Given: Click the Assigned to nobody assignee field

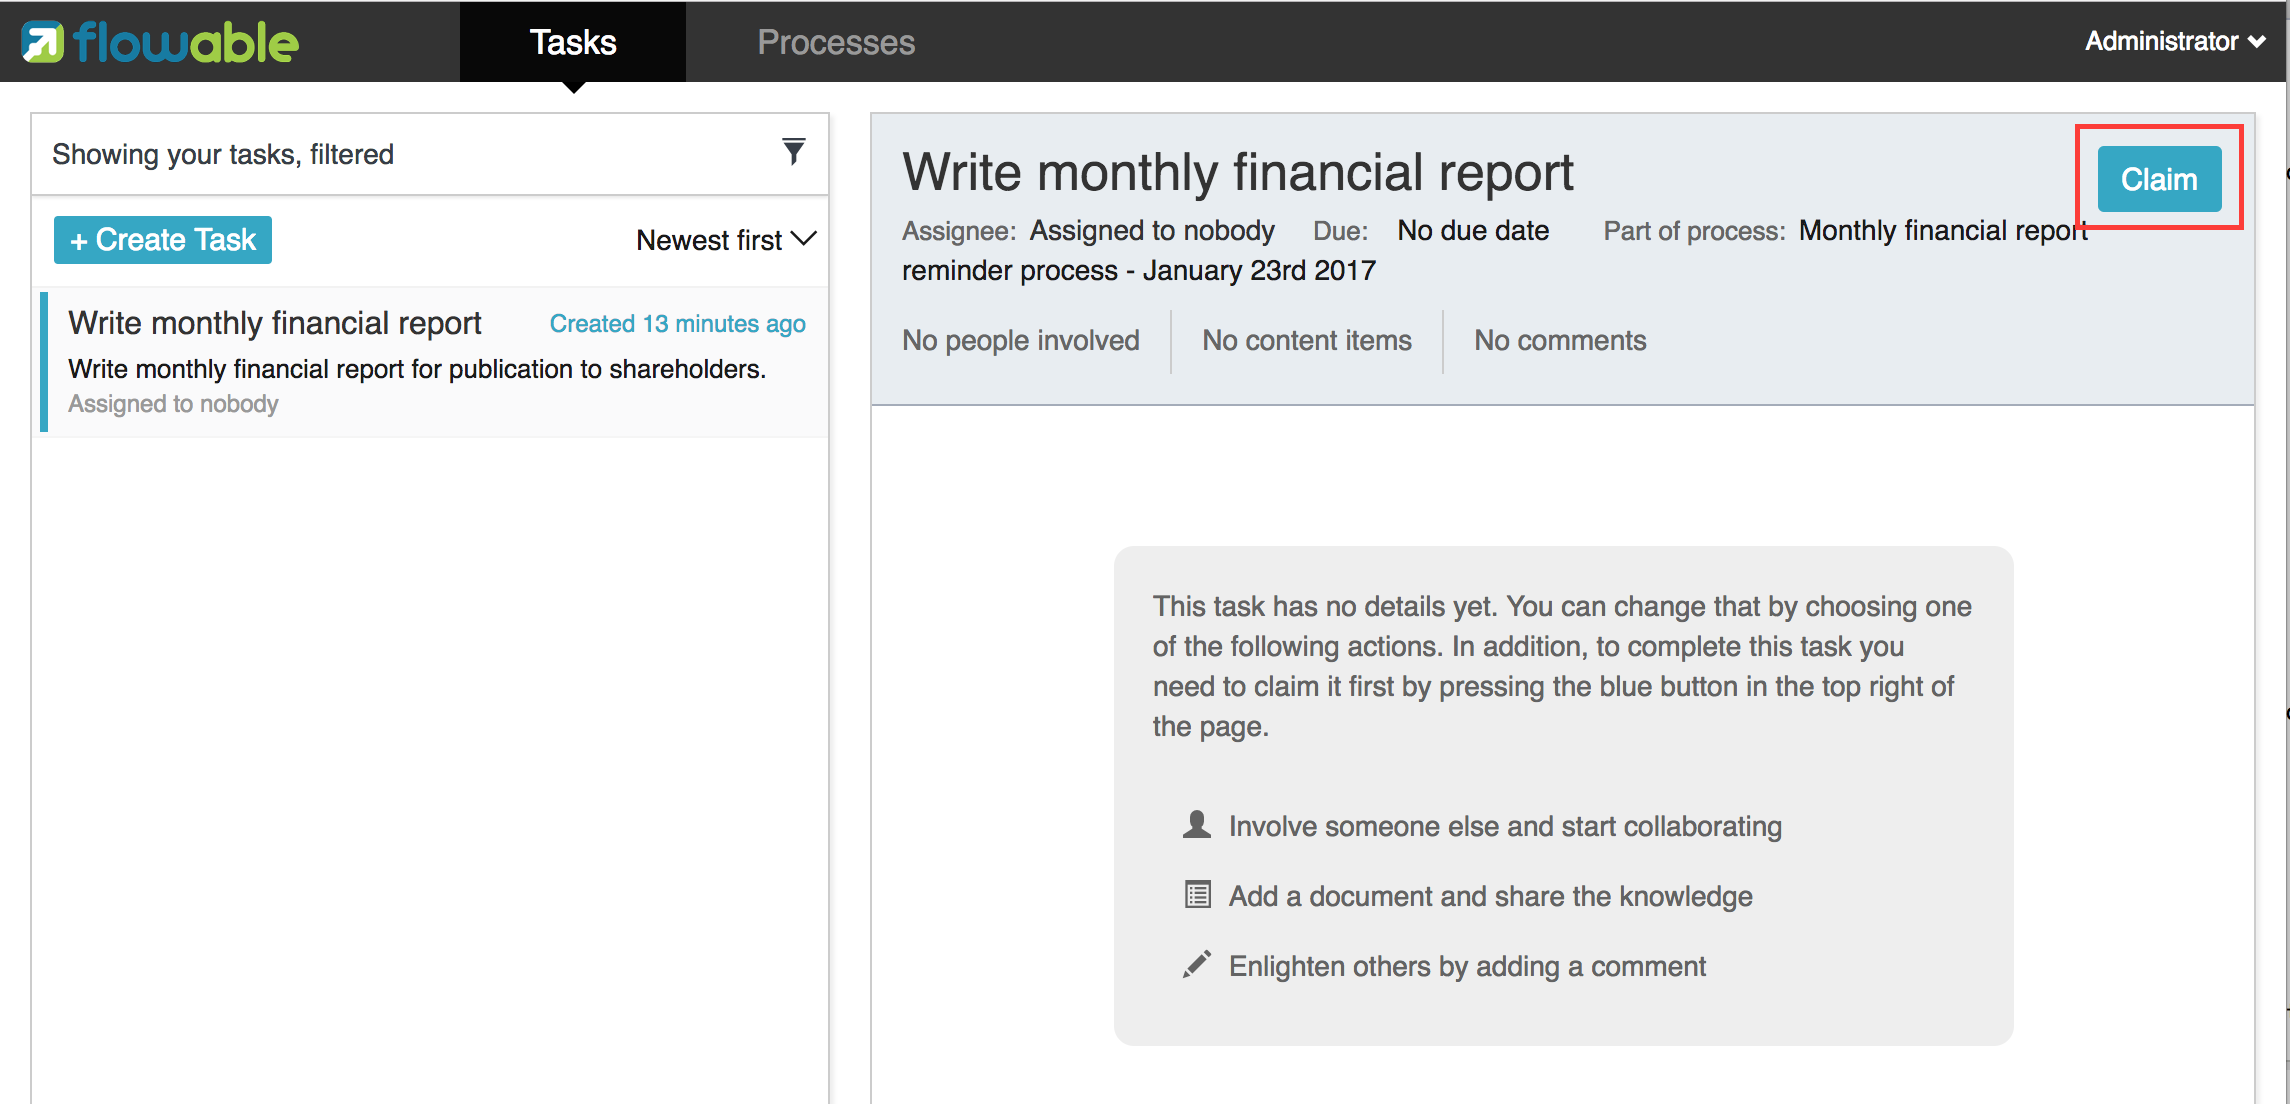Looking at the screenshot, I should (1151, 230).
